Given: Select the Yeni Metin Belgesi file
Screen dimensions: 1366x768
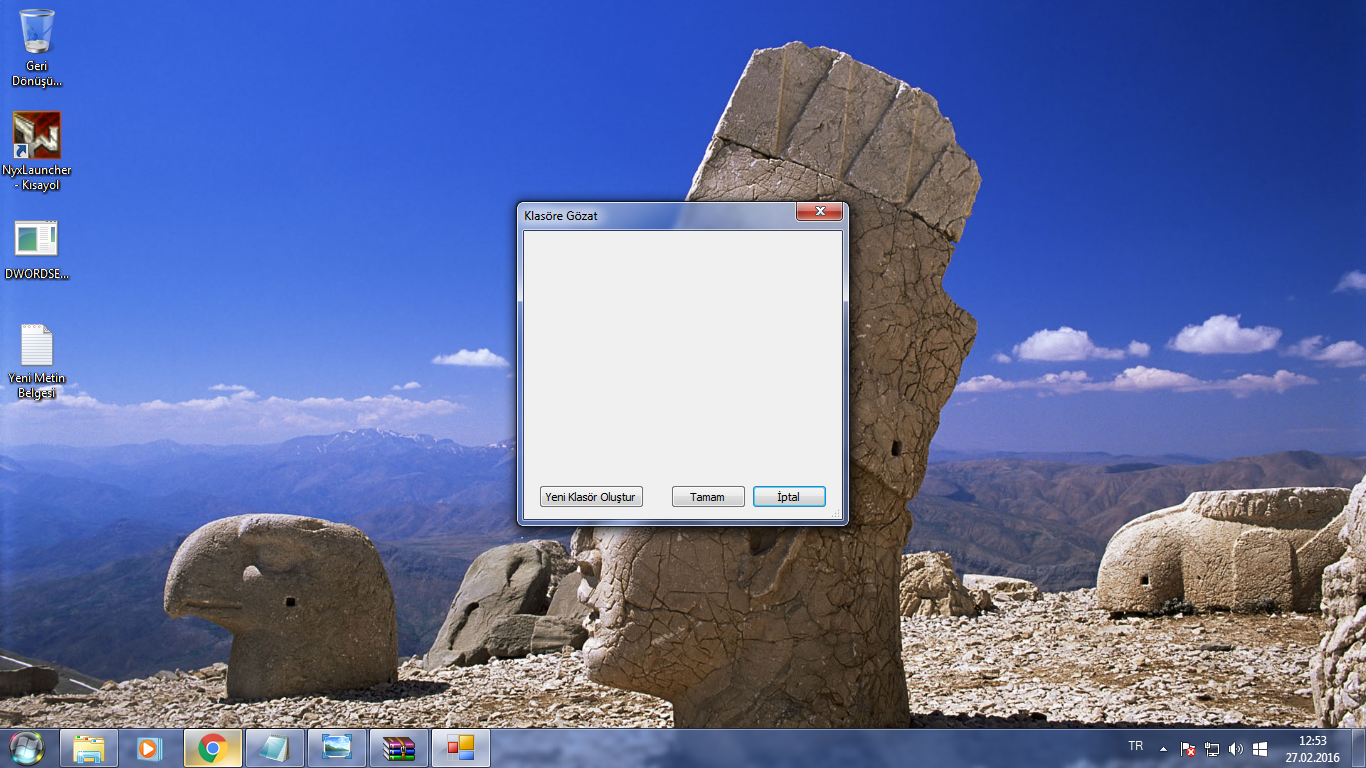Looking at the screenshot, I should [37, 361].
